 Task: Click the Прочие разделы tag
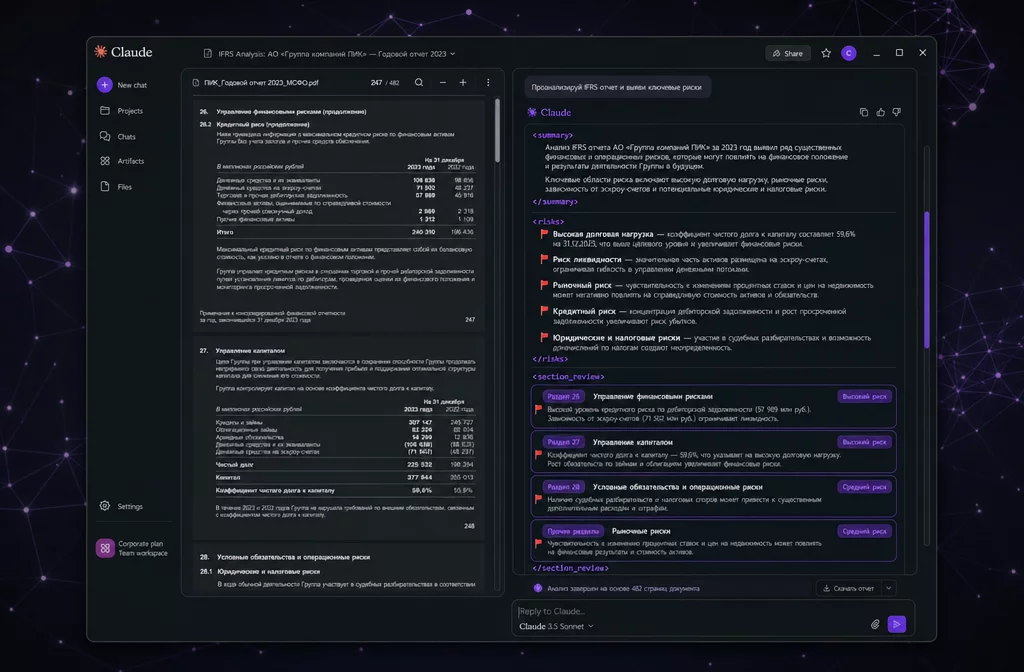click(x=573, y=531)
